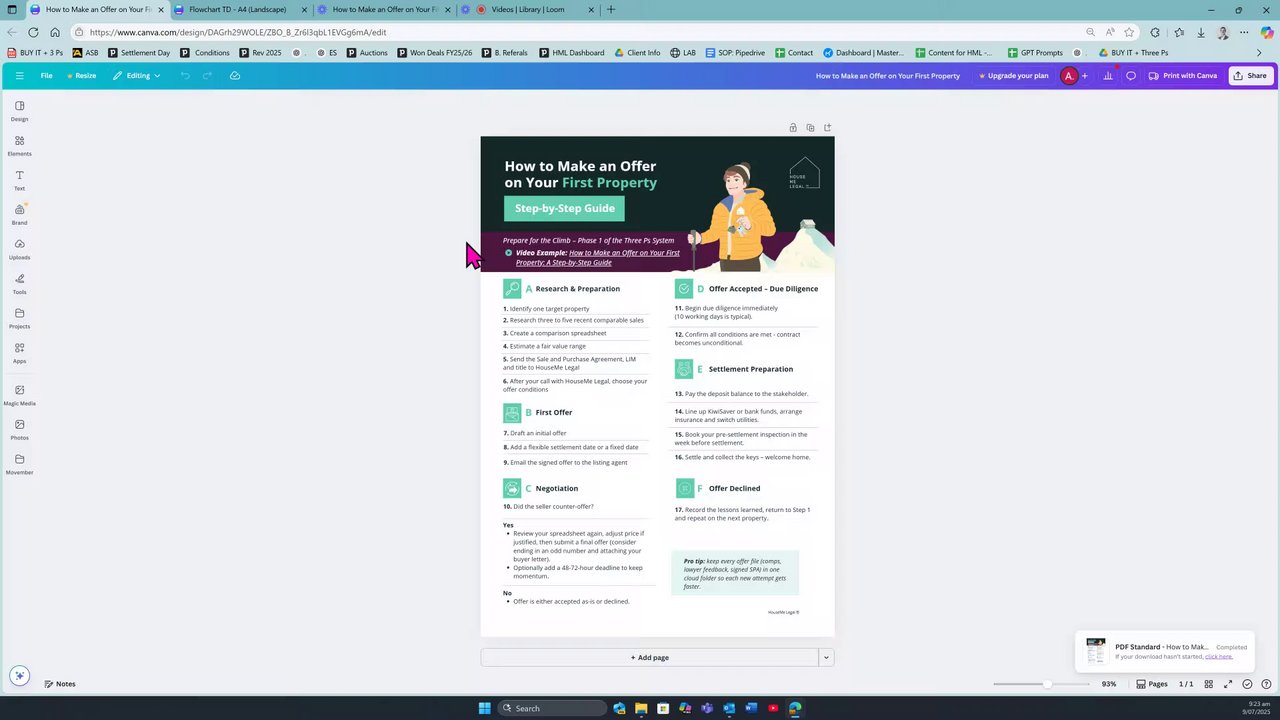Open the Apps panel
This screenshot has width=1280, height=720.
coord(19,353)
